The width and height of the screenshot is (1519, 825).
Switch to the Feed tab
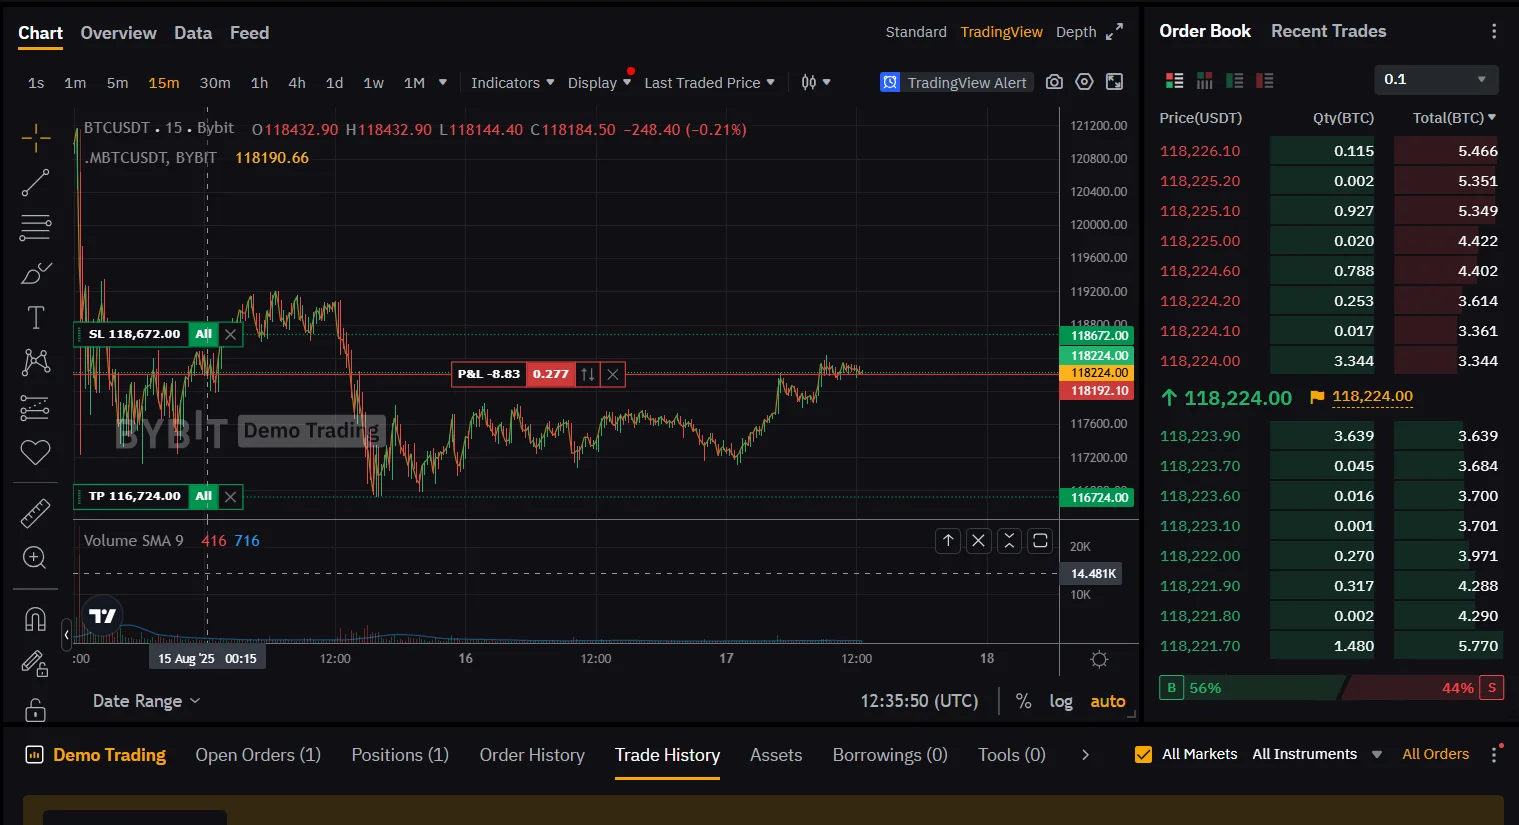[249, 33]
